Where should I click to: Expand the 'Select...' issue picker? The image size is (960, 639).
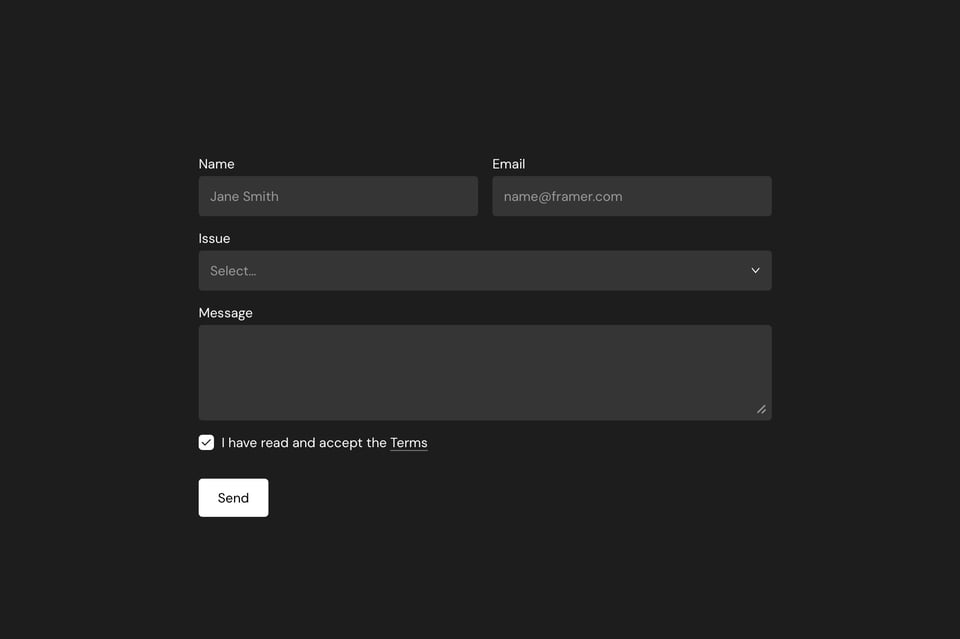pos(485,270)
